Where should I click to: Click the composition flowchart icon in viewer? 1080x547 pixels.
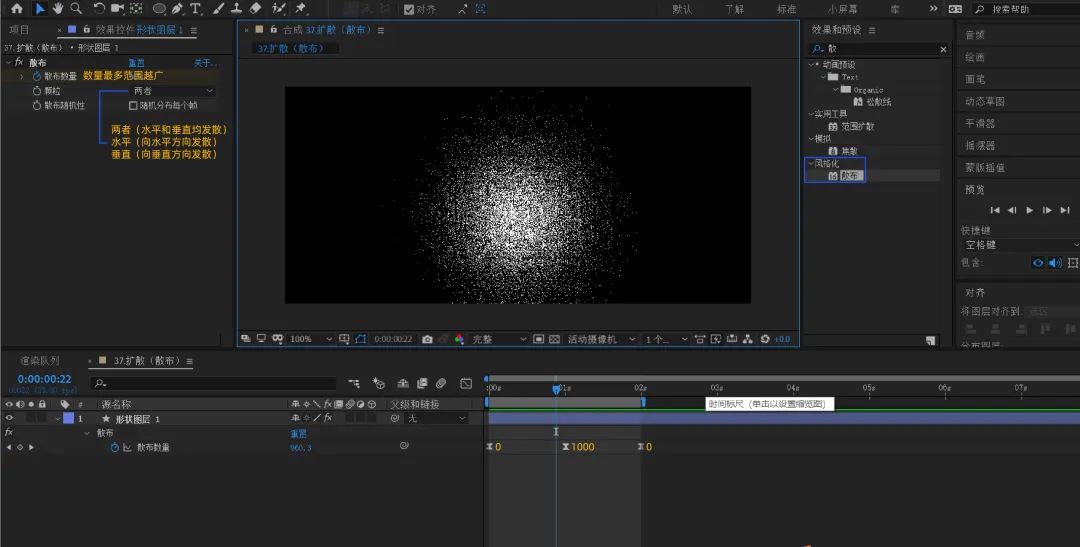748,339
